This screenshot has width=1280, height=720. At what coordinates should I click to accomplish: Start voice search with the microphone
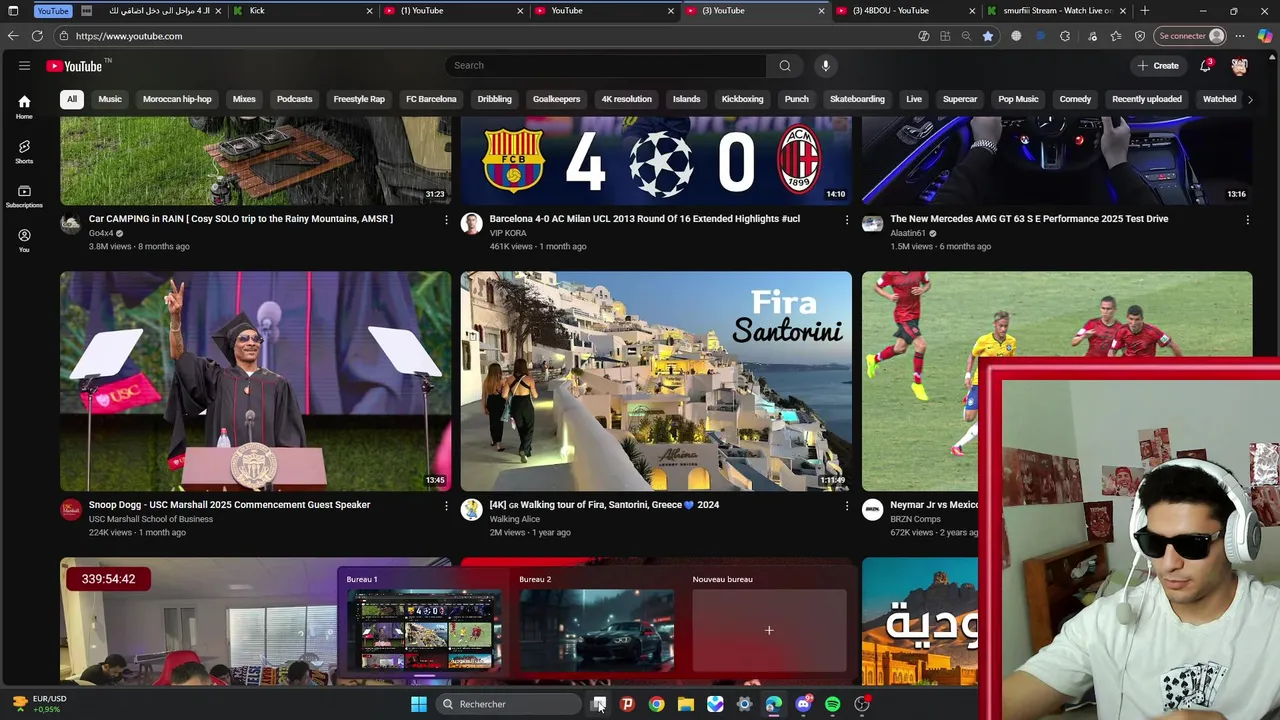[825, 66]
